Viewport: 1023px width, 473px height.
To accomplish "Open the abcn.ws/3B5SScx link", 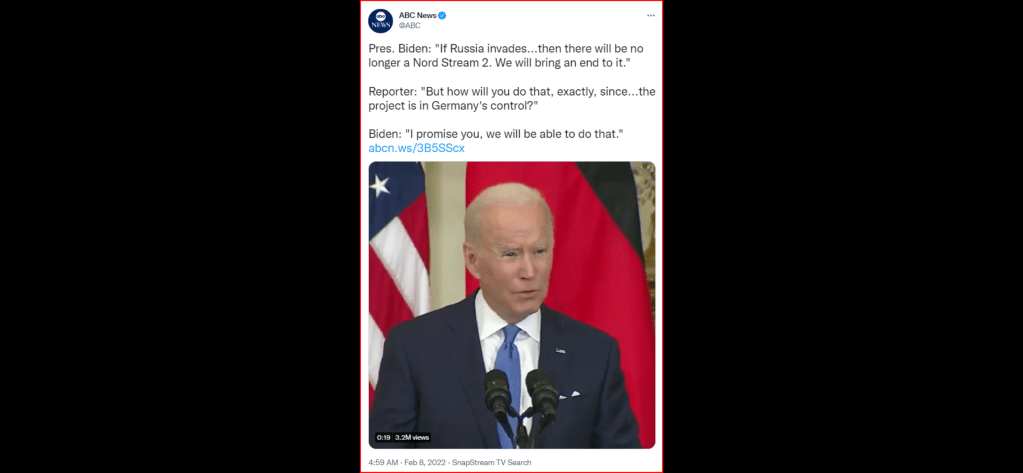I will (x=416, y=148).
